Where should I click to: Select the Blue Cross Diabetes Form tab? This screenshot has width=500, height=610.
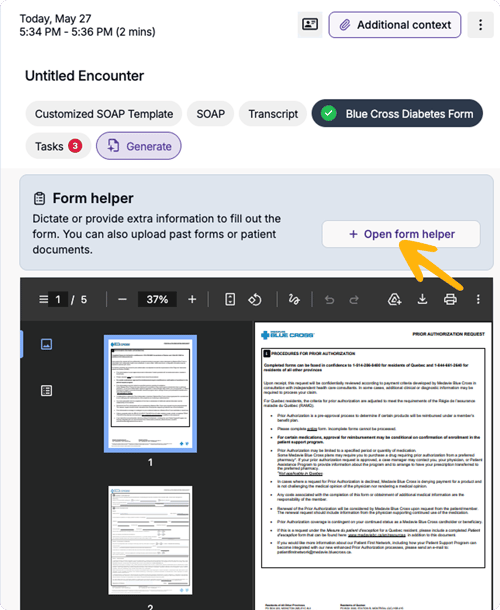coord(397,114)
